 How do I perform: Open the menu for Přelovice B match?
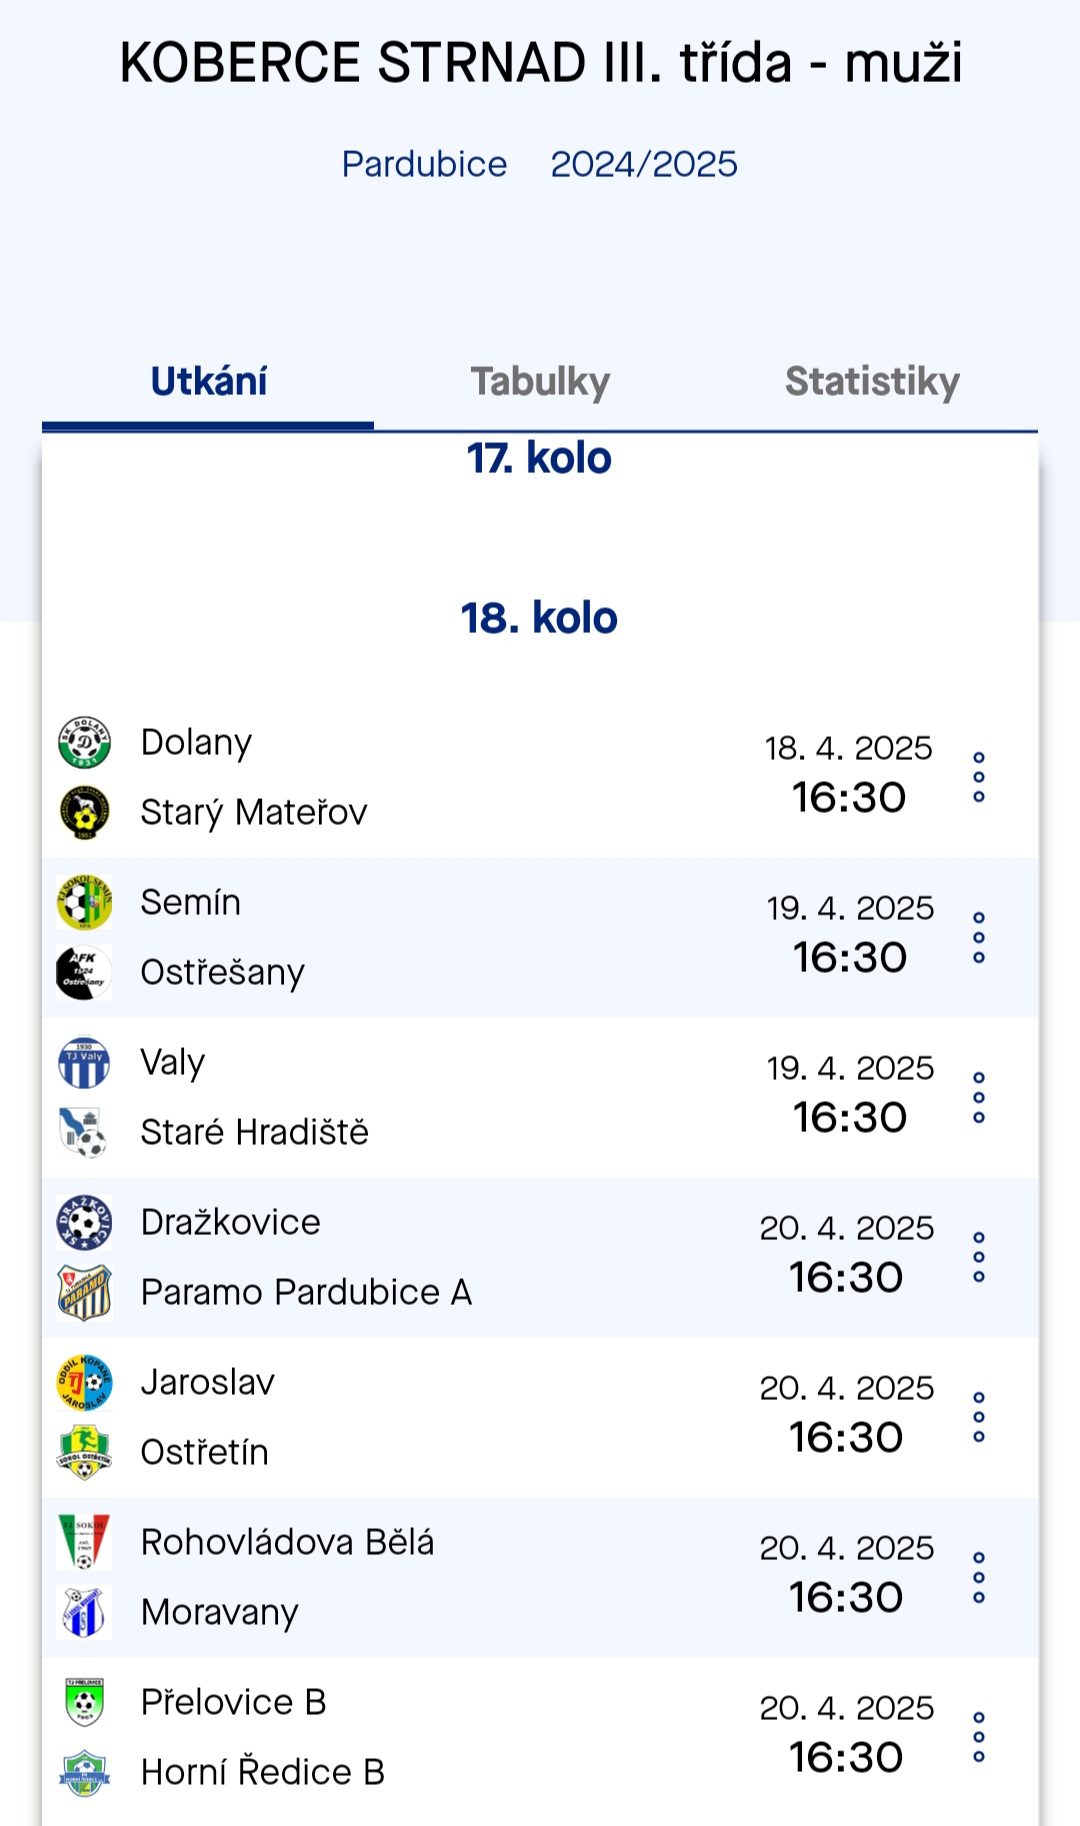pyautogui.click(x=979, y=1737)
